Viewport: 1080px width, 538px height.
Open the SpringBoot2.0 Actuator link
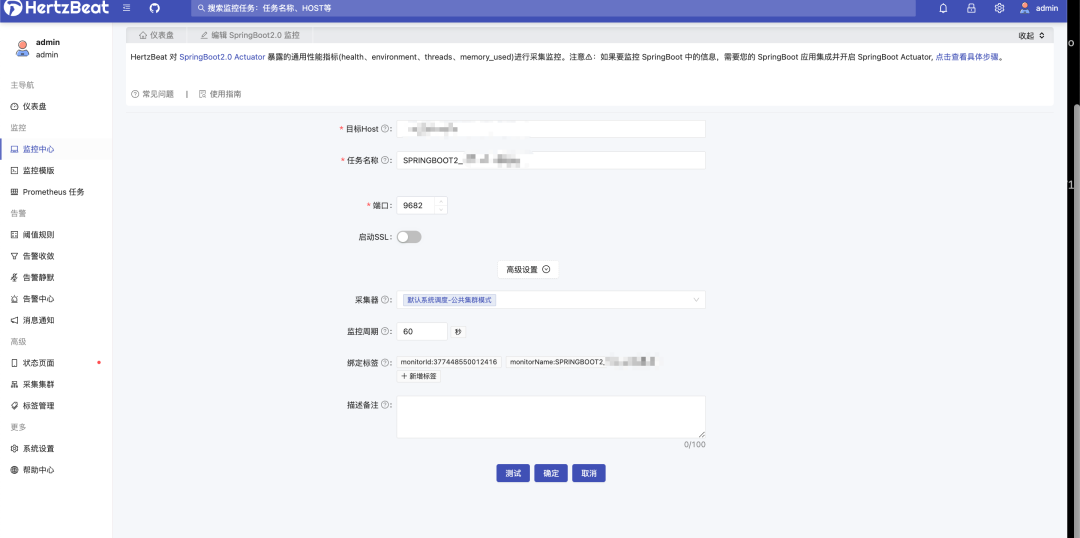(x=222, y=57)
